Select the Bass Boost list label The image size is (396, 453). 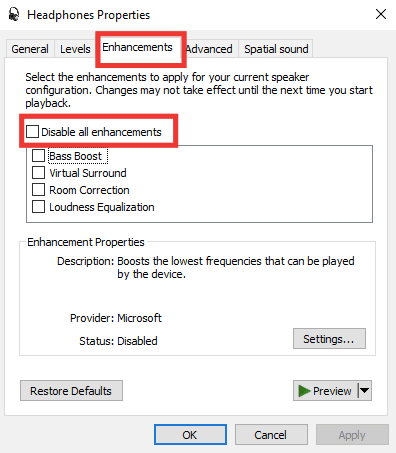(x=76, y=156)
